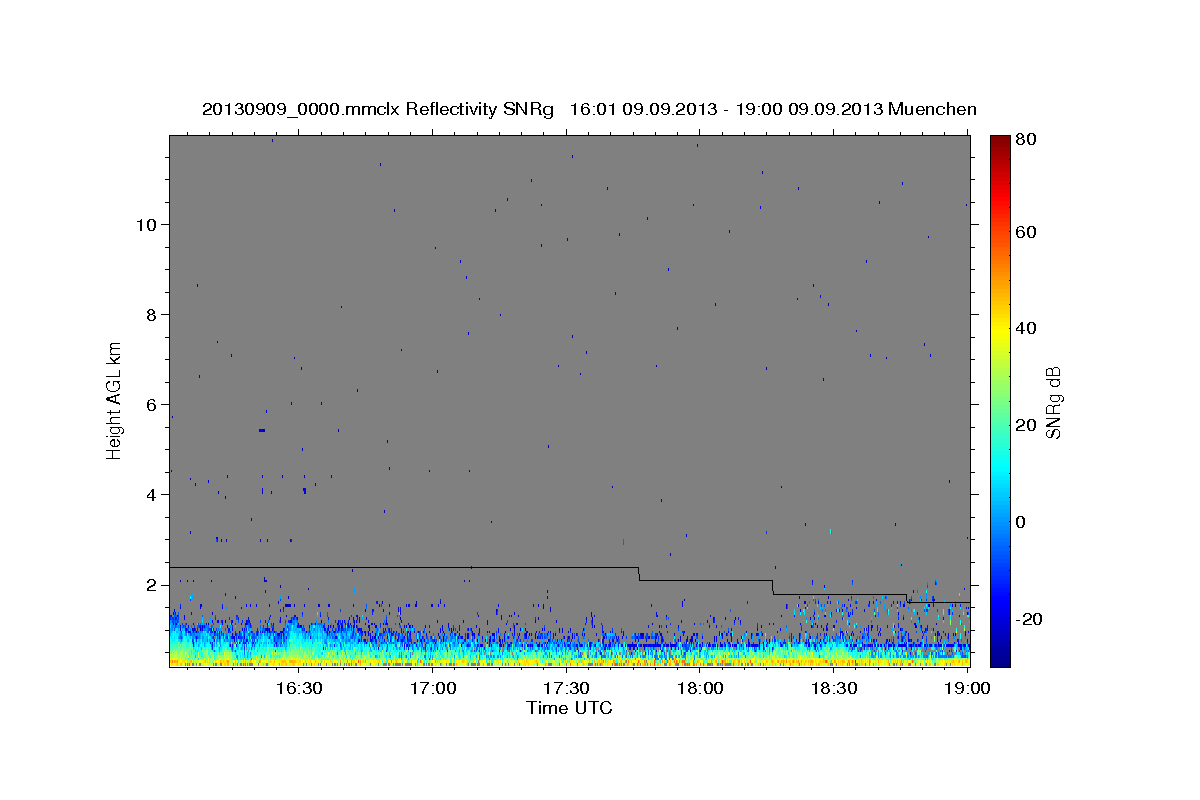Click the 'Time UTC' axis label

tap(569, 708)
